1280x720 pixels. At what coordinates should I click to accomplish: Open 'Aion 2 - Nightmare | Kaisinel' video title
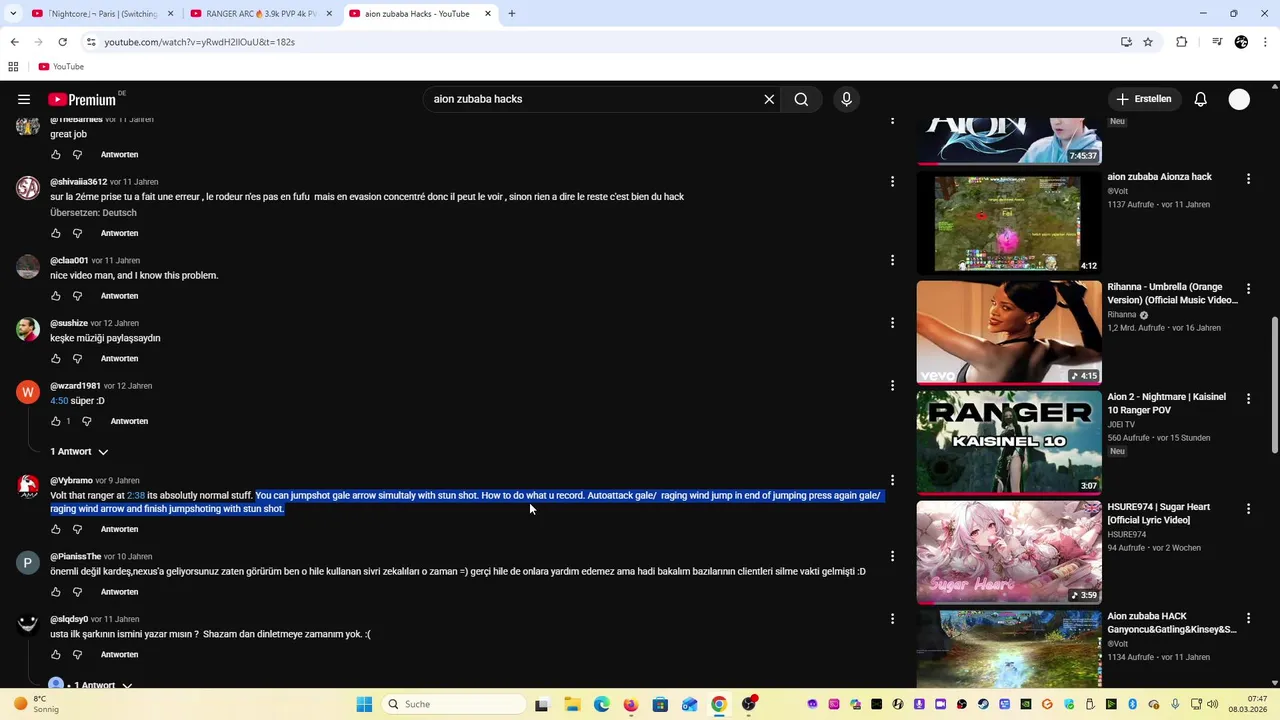tap(1166, 403)
